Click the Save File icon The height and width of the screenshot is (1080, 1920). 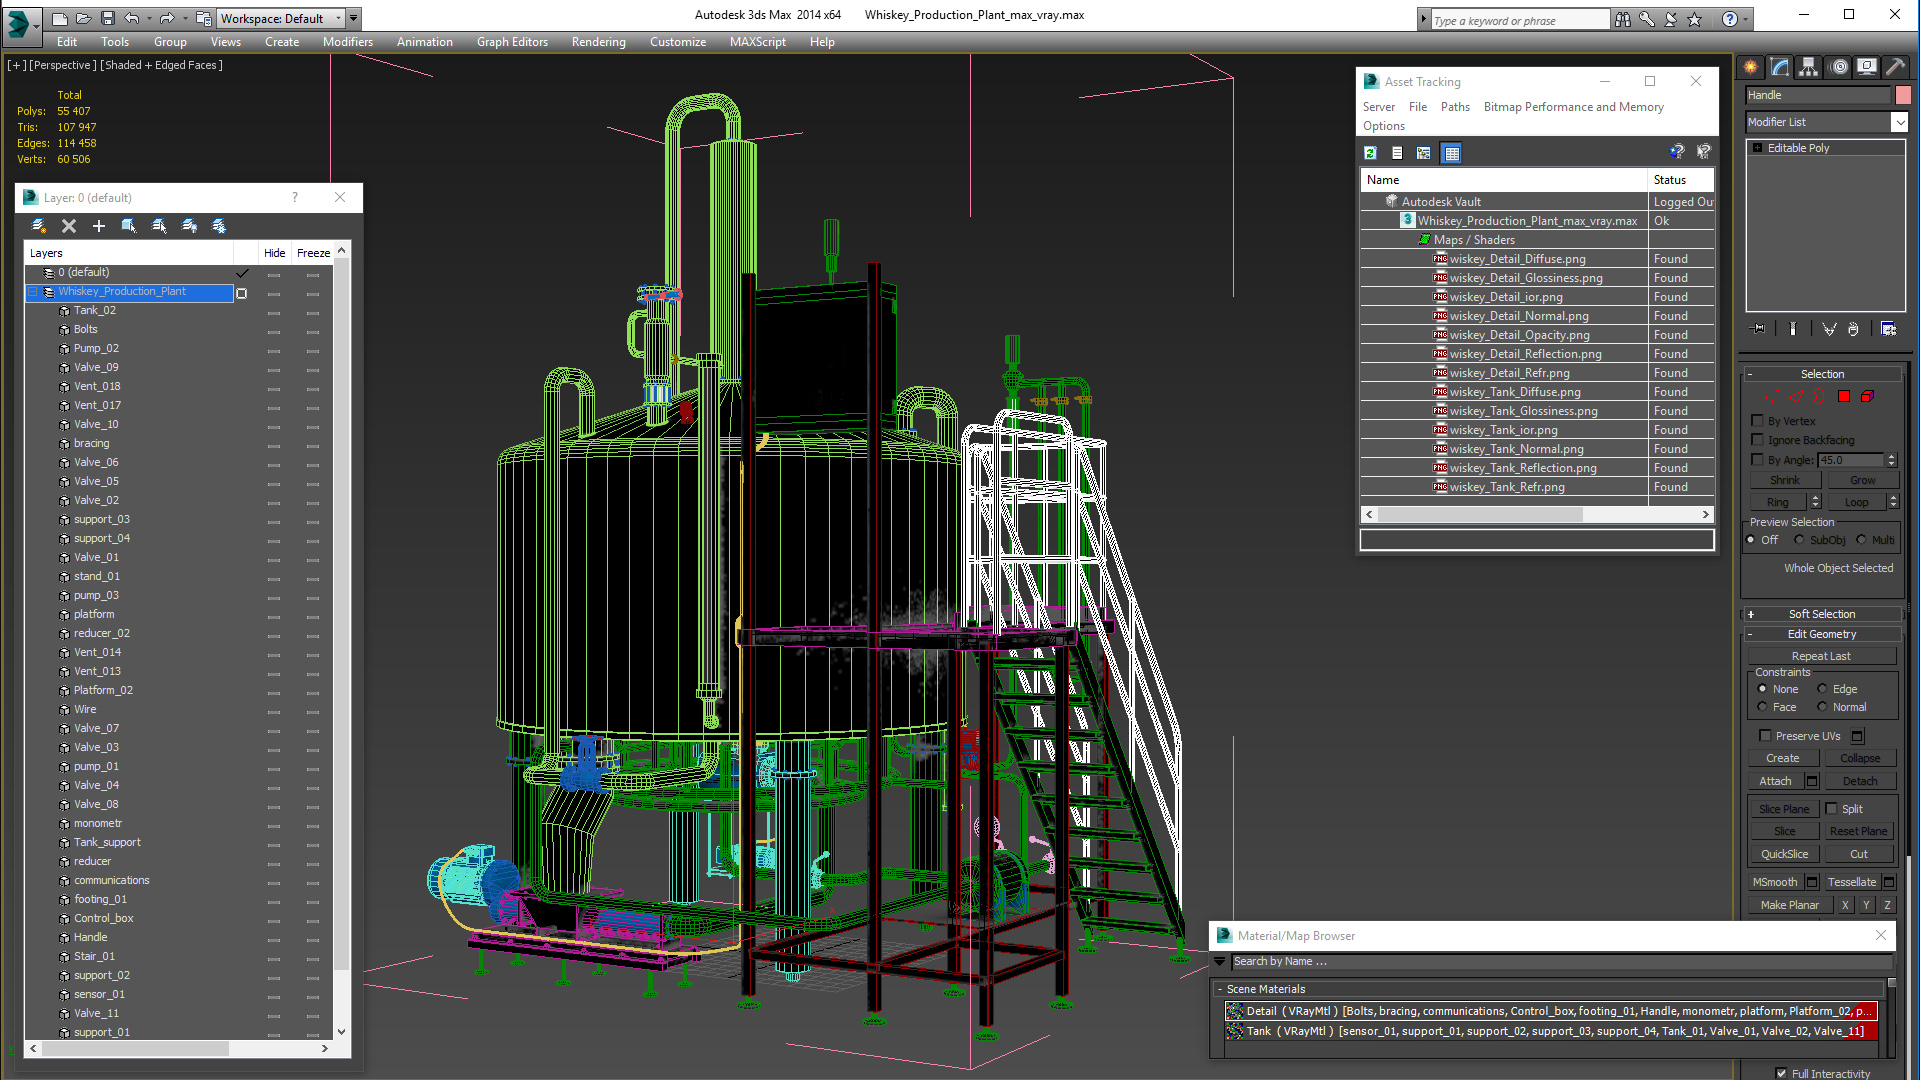coord(108,18)
